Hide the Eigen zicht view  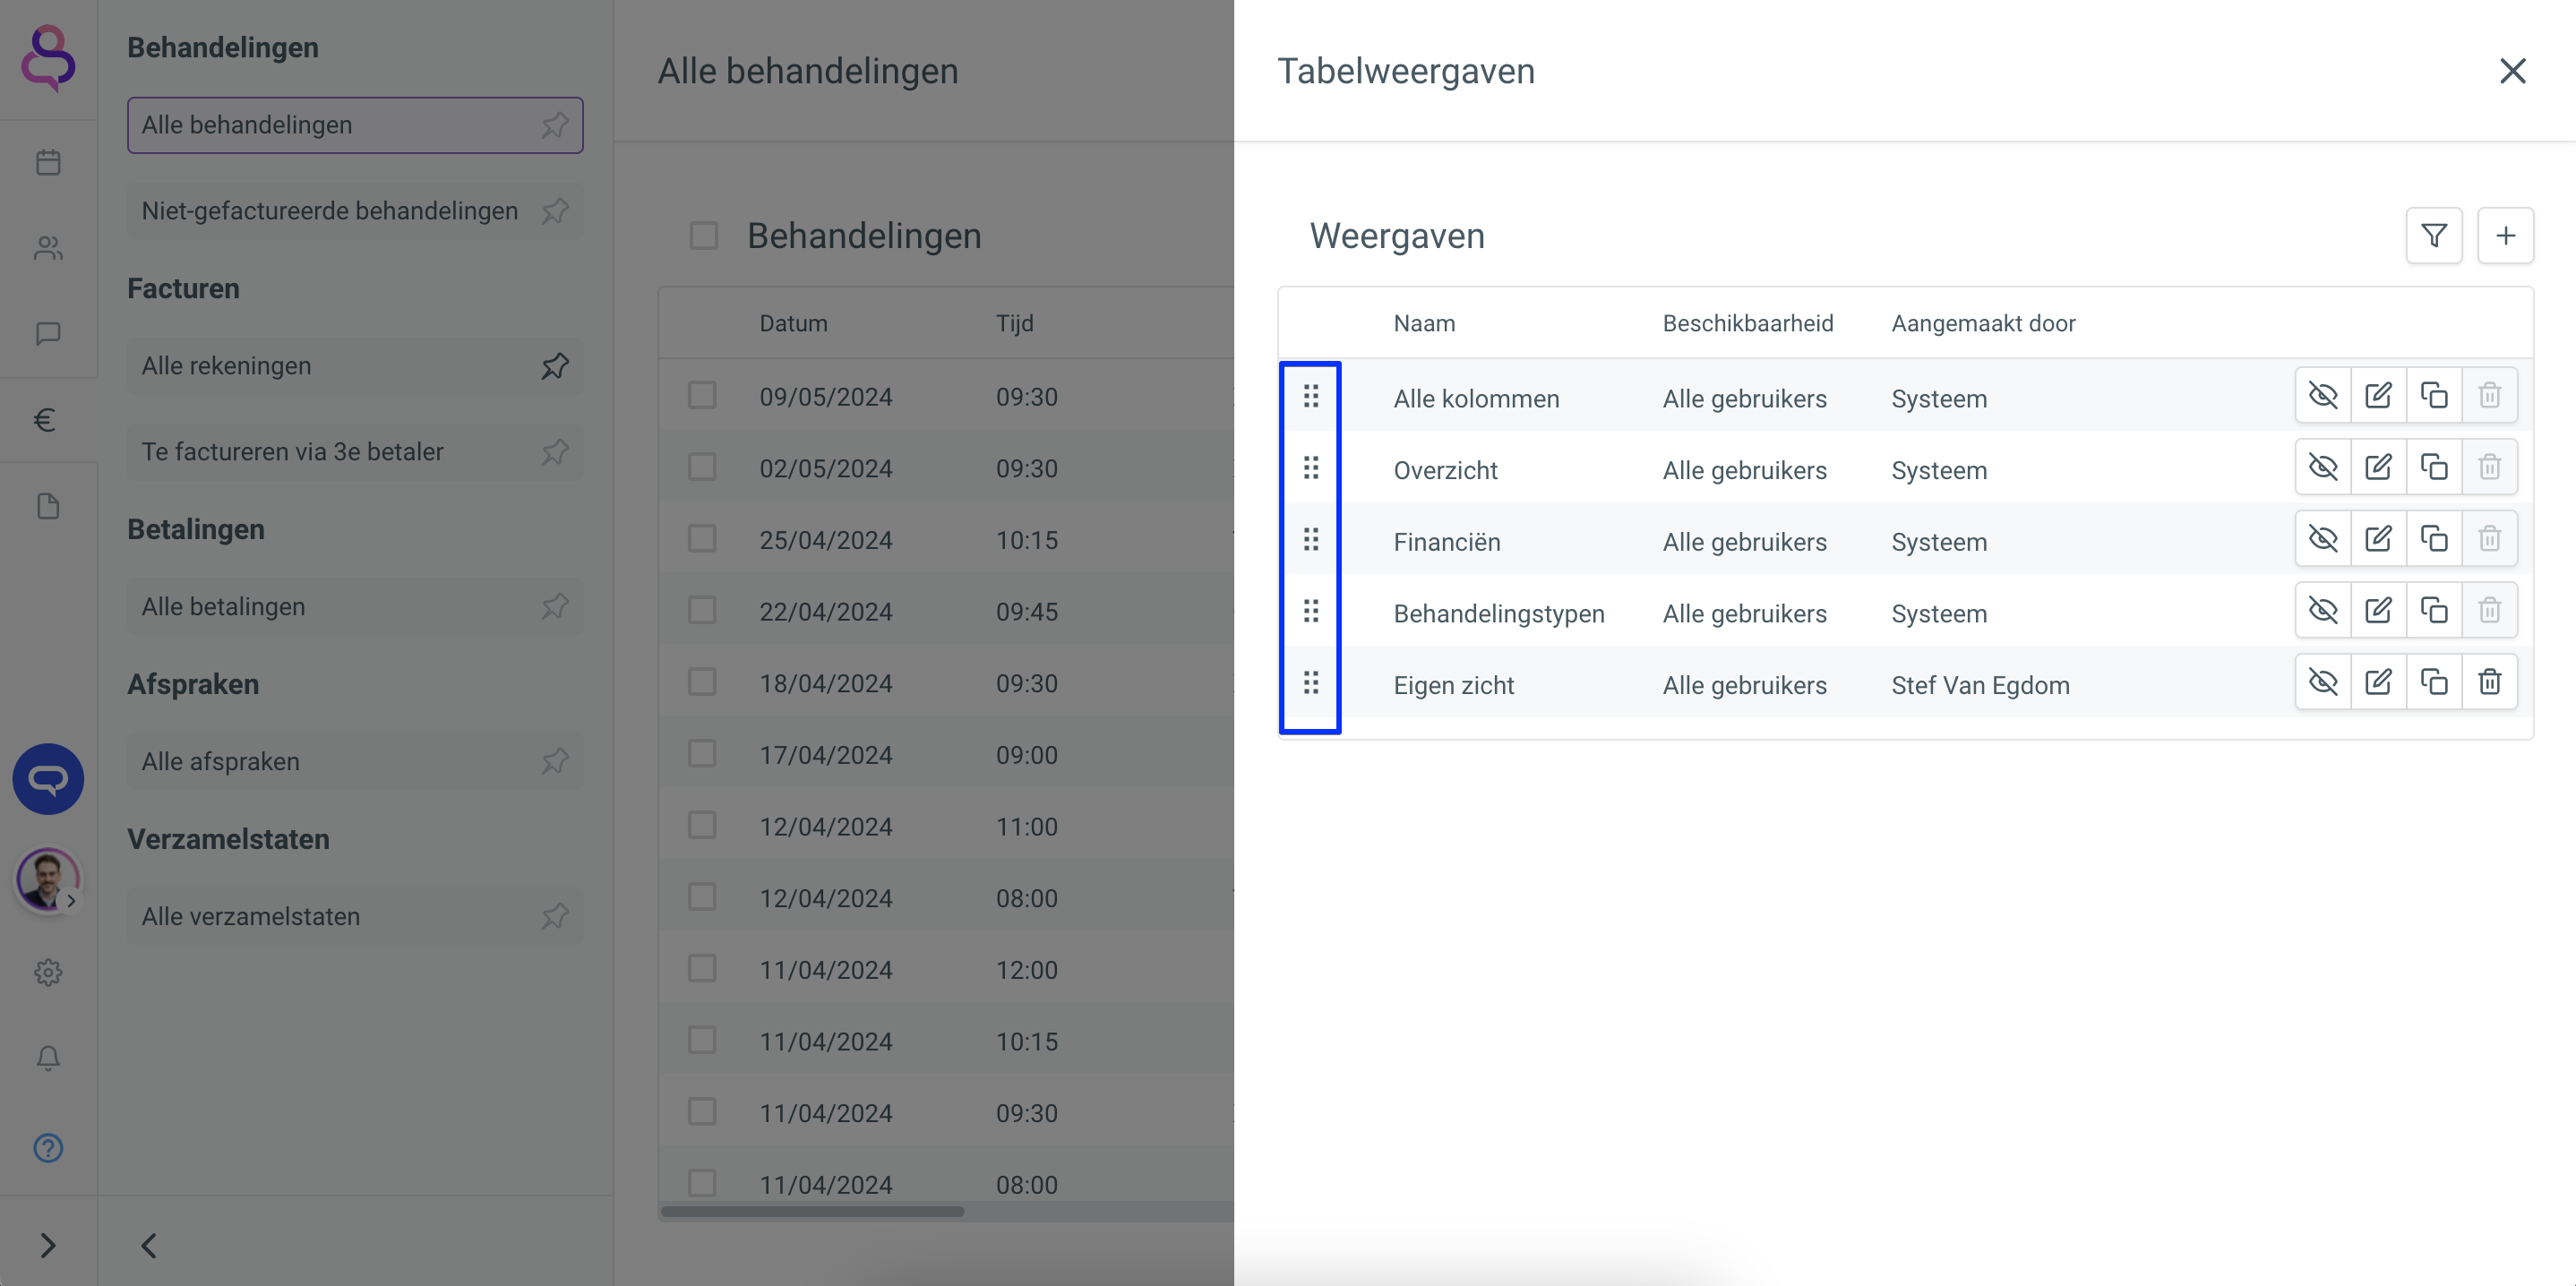pyautogui.click(x=2323, y=682)
